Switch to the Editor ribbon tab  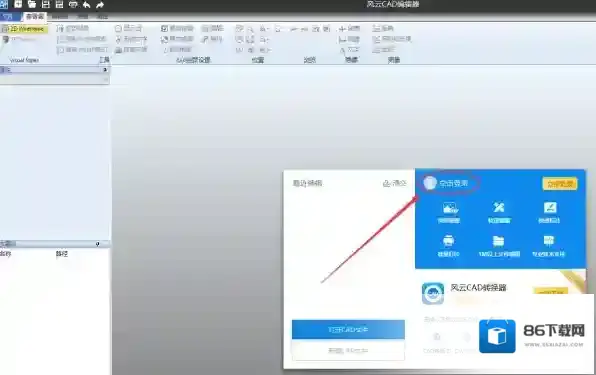(x=60, y=17)
